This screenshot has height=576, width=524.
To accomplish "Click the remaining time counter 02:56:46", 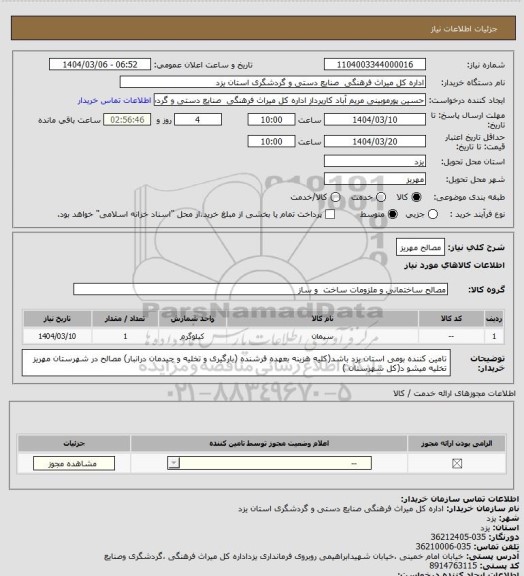I will point(127,120).
